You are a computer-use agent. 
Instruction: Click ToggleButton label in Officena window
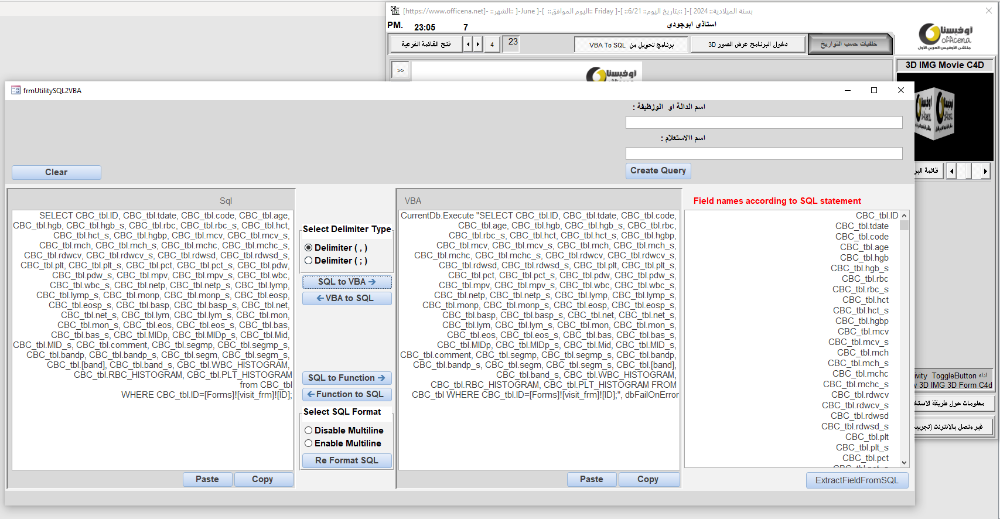click(954, 376)
